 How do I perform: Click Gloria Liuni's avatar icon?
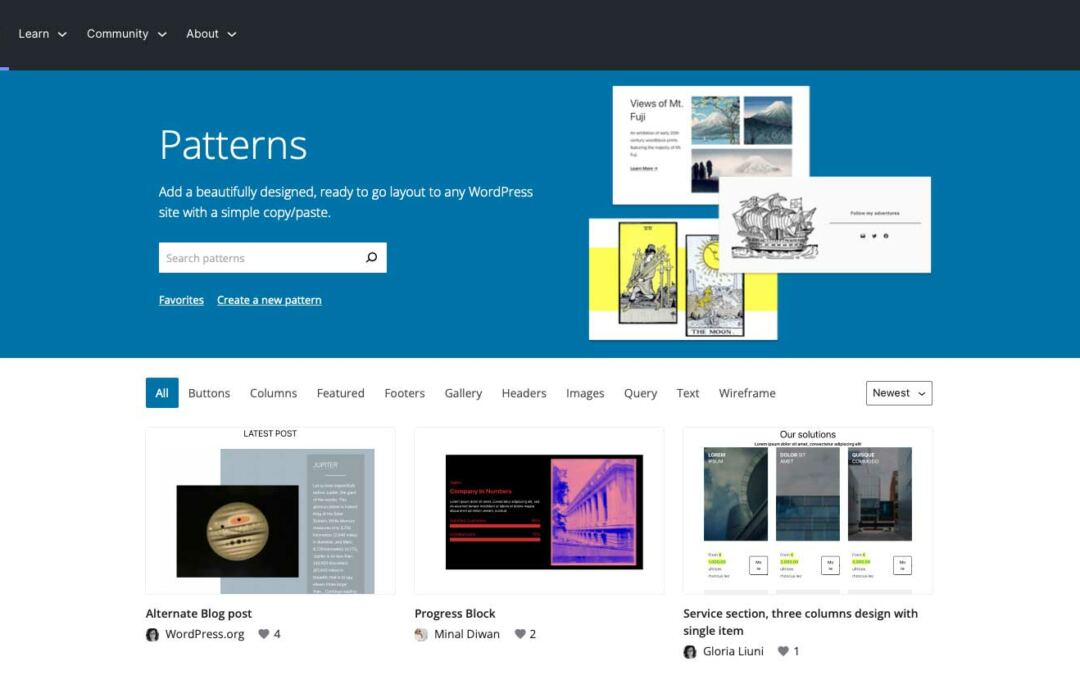(690, 652)
